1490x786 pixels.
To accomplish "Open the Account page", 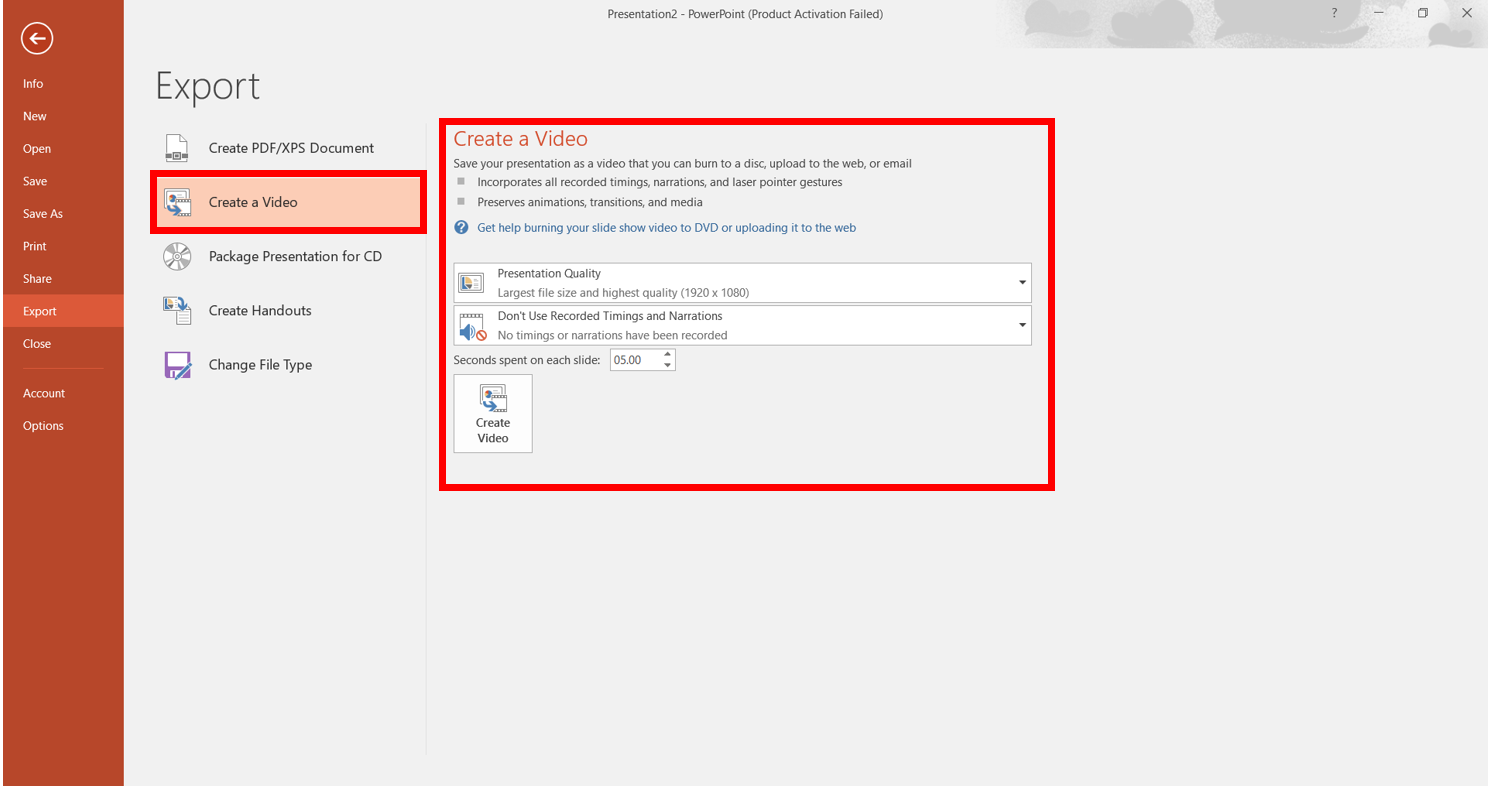I will (62, 394).
